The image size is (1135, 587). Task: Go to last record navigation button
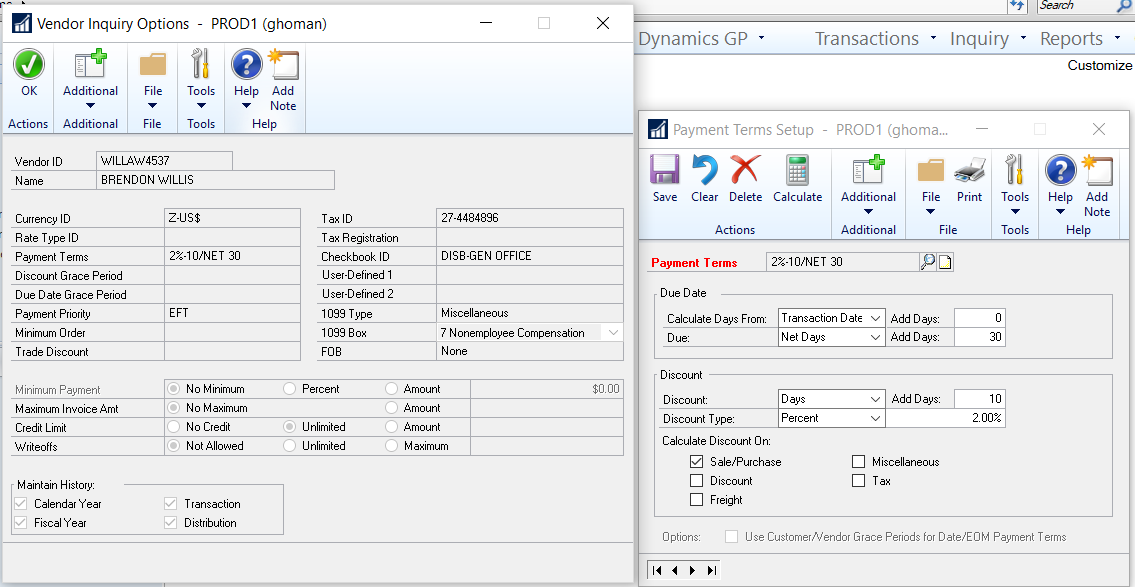tap(711, 570)
